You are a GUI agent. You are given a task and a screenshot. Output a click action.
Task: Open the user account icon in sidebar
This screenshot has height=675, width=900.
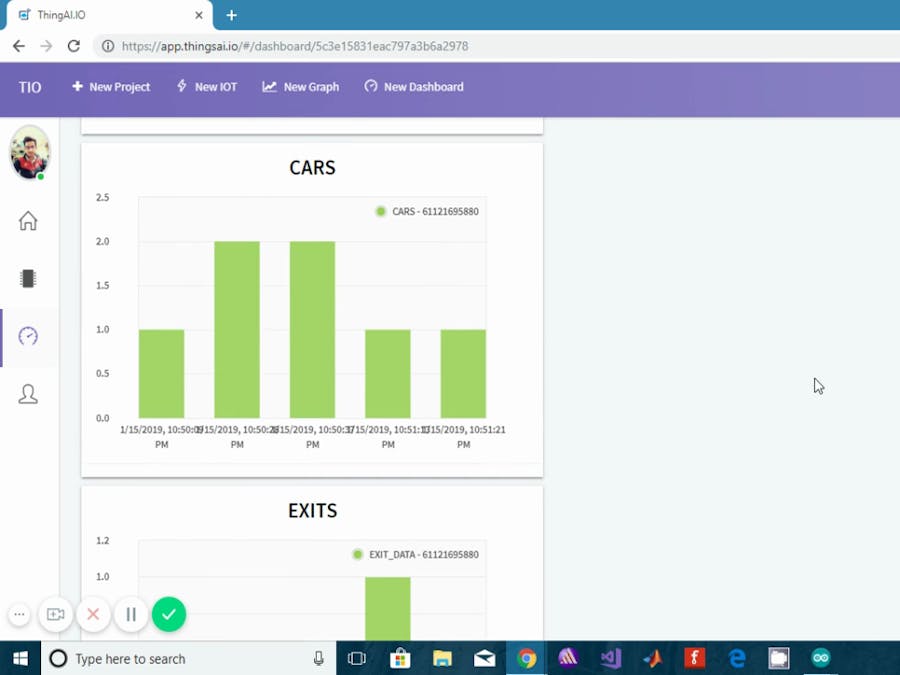click(28, 394)
